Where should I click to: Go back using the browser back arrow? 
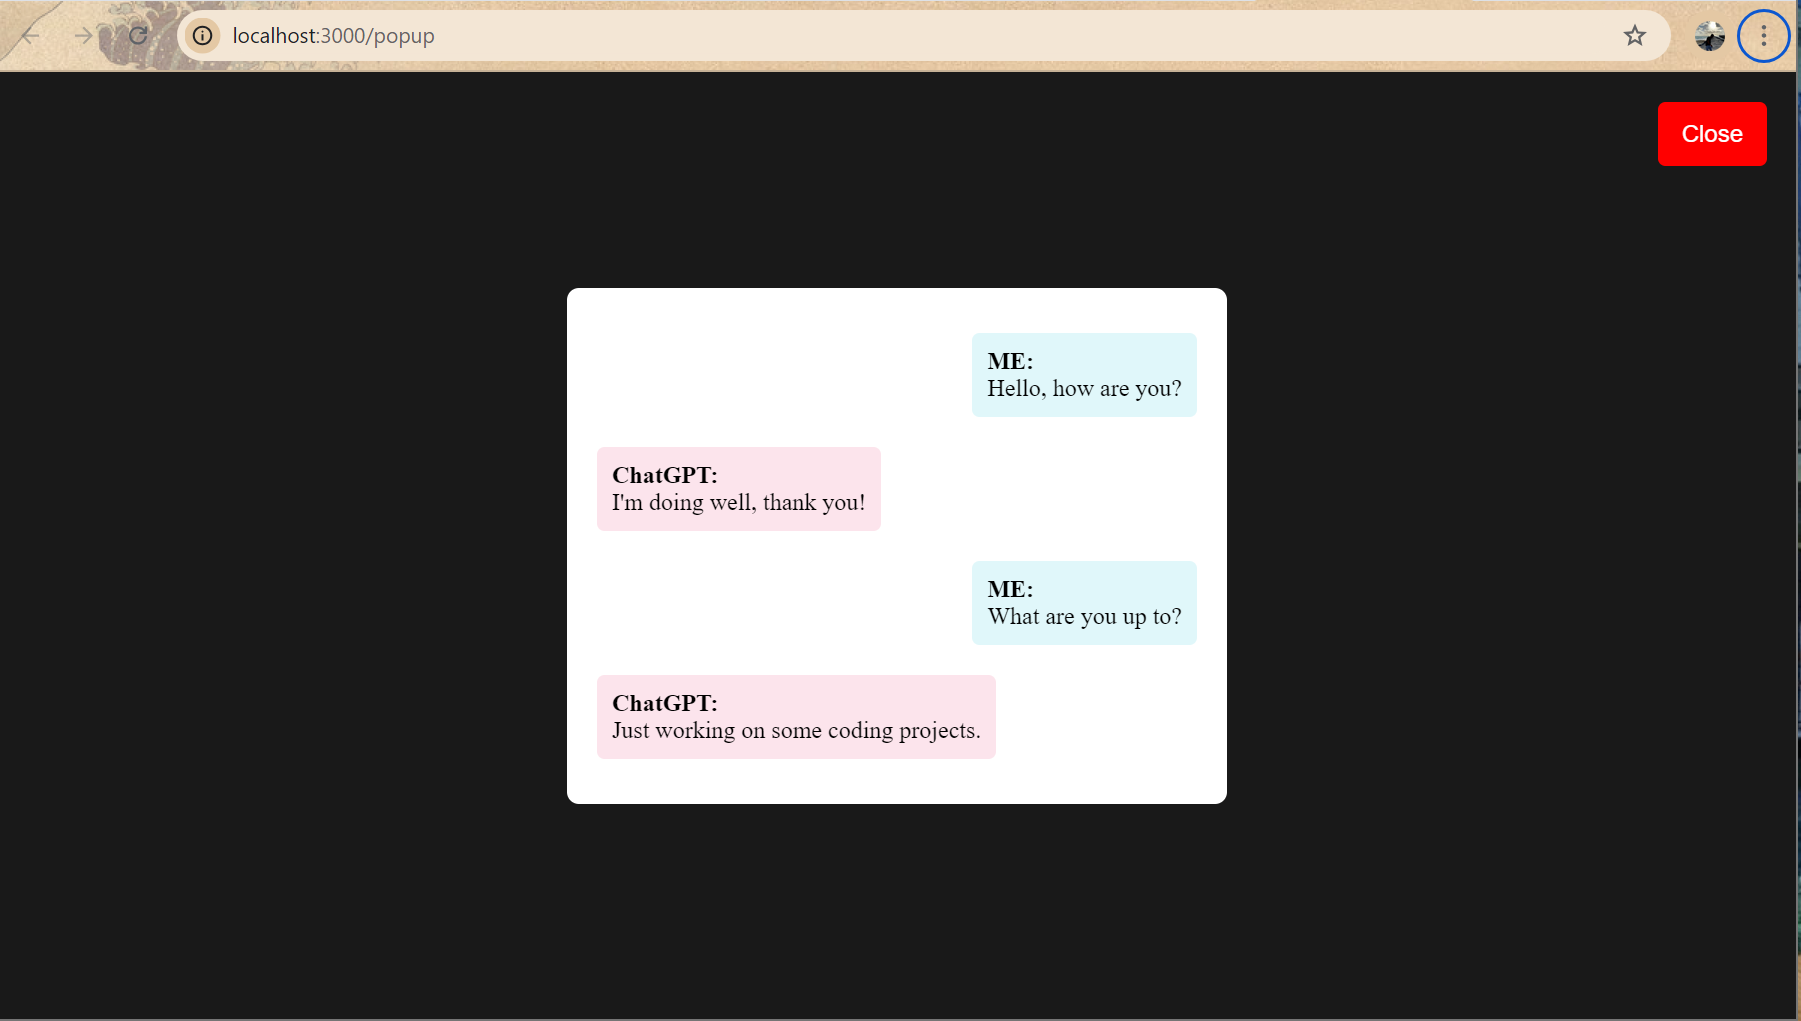coord(30,36)
